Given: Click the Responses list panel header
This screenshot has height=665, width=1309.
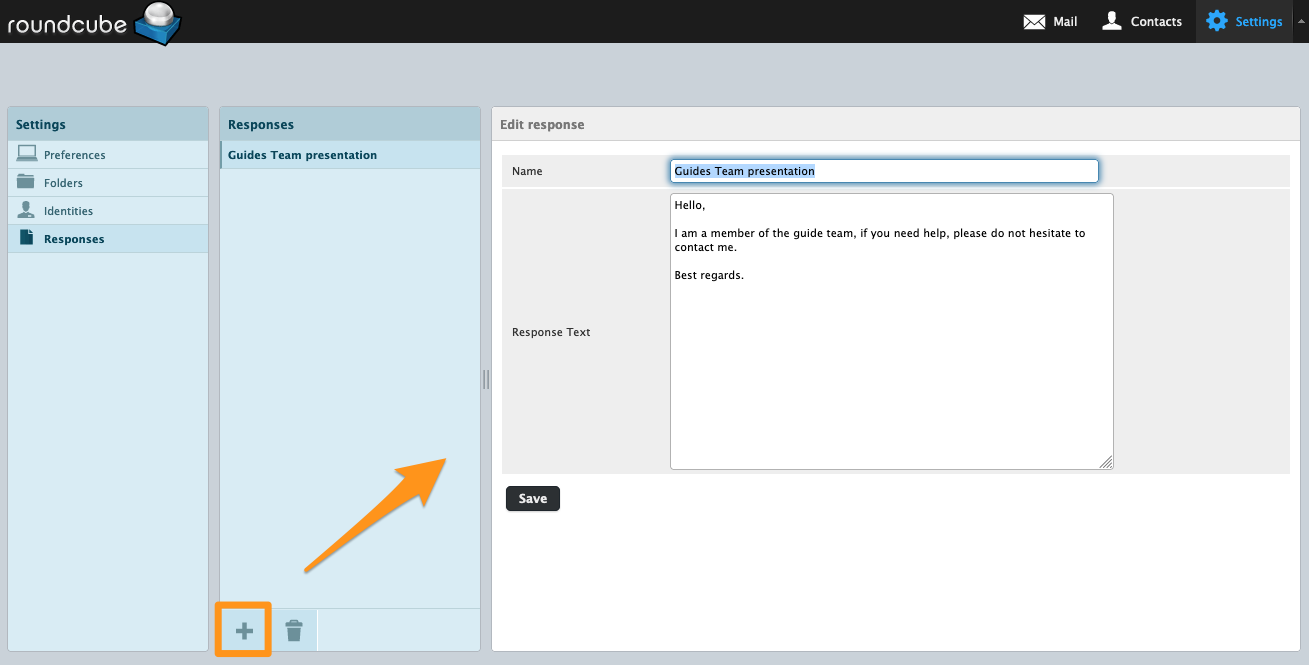Looking at the screenshot, I should click(x=261, y=125).
